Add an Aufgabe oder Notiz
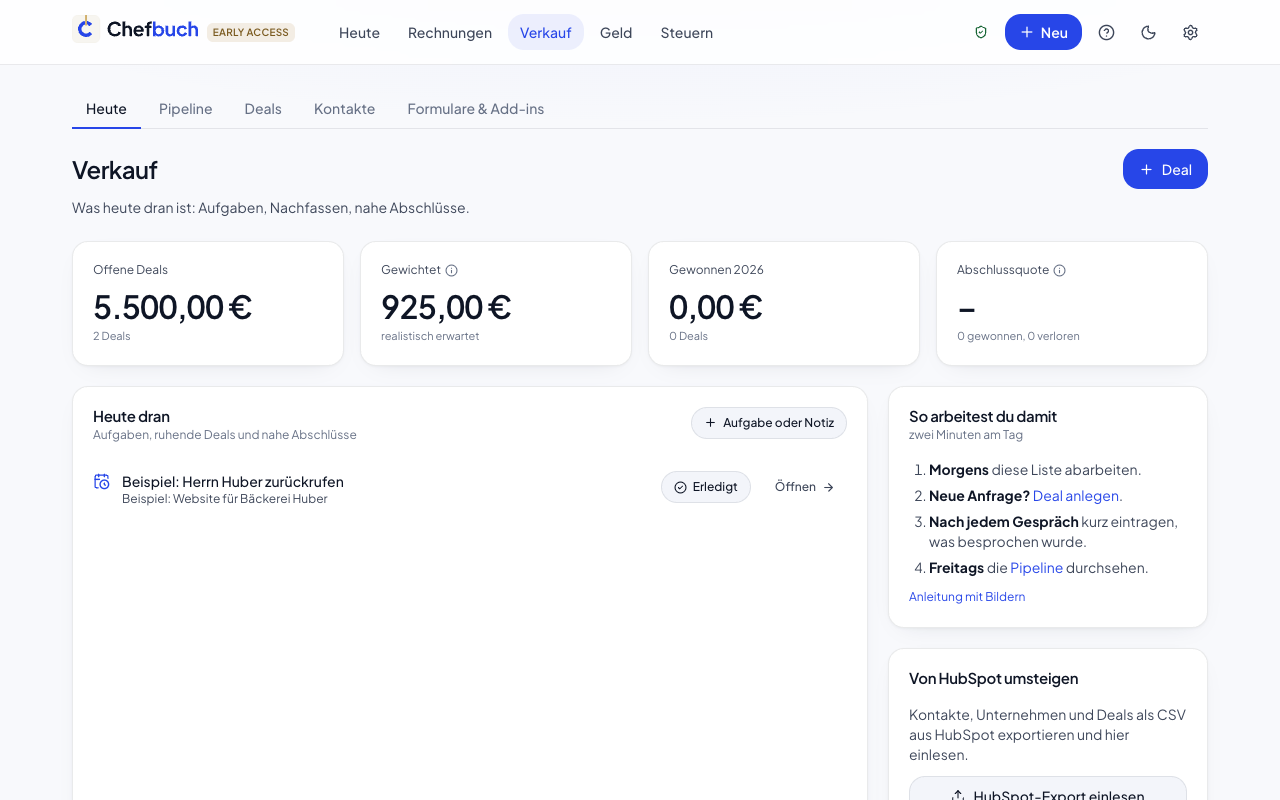This screenshot has height=800, width=1280. [769, 423]
